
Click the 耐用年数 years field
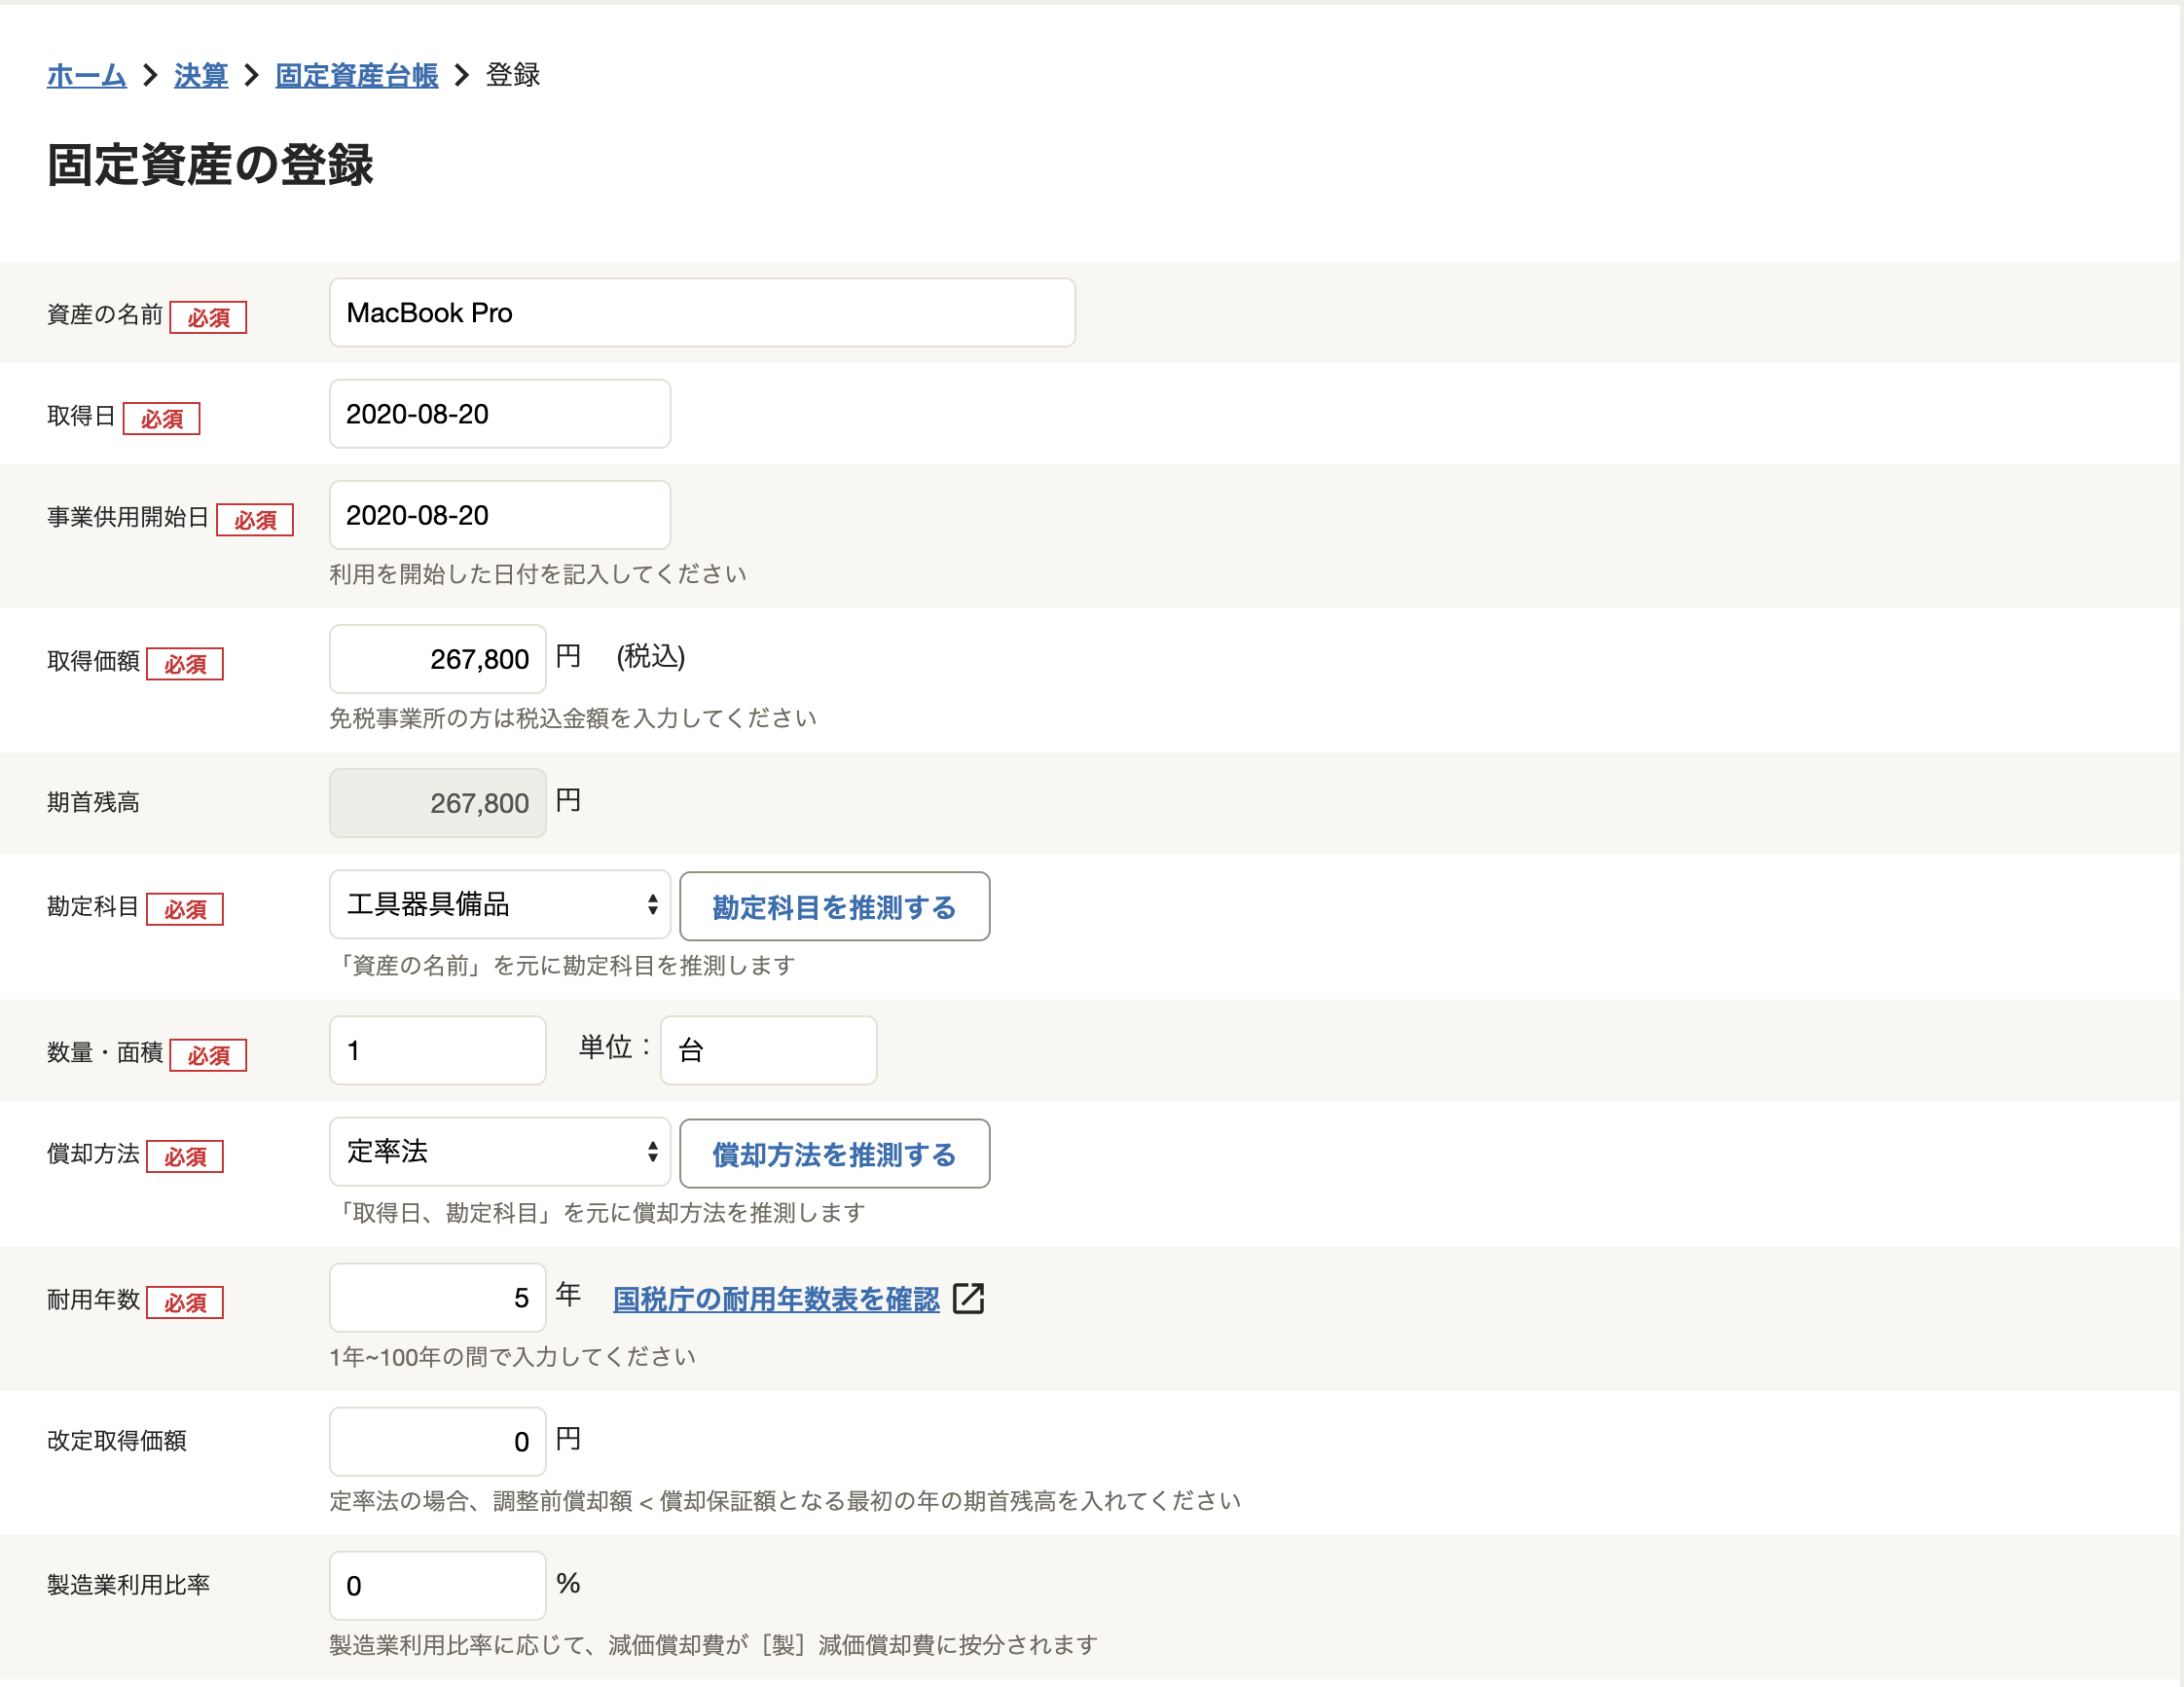pos(438,1298)
